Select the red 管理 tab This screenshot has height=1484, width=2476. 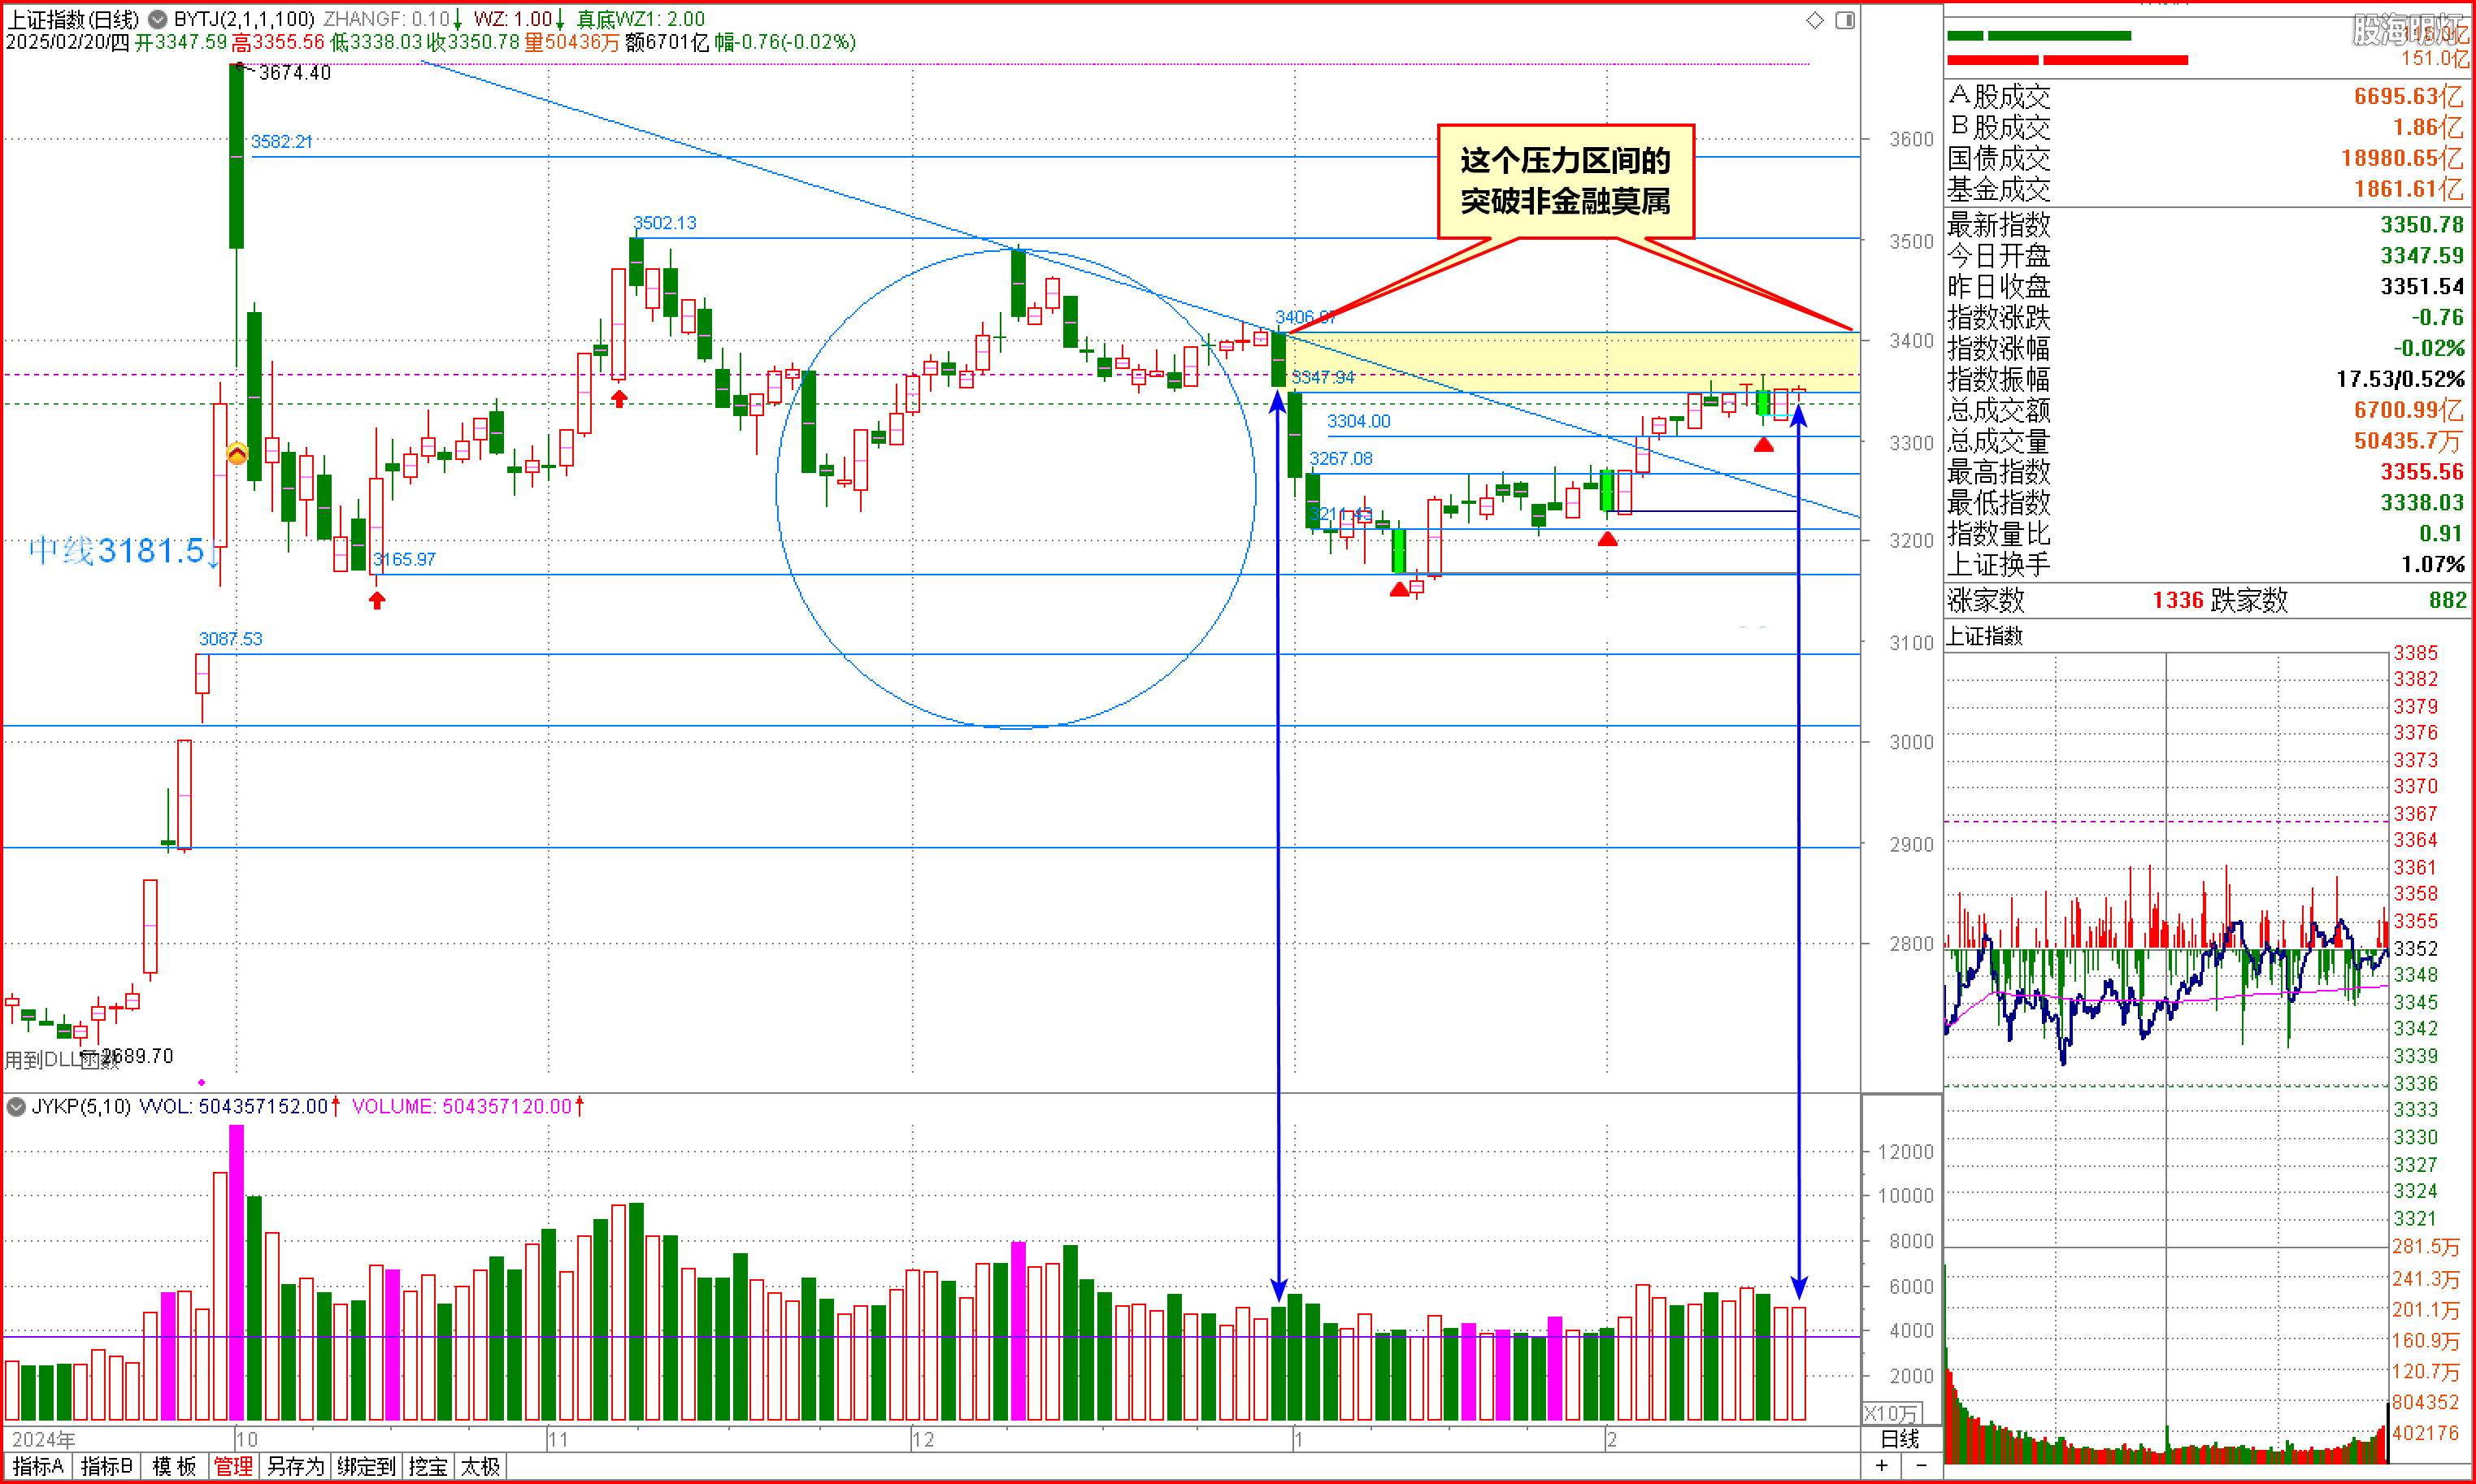[x=234, y=1466]
